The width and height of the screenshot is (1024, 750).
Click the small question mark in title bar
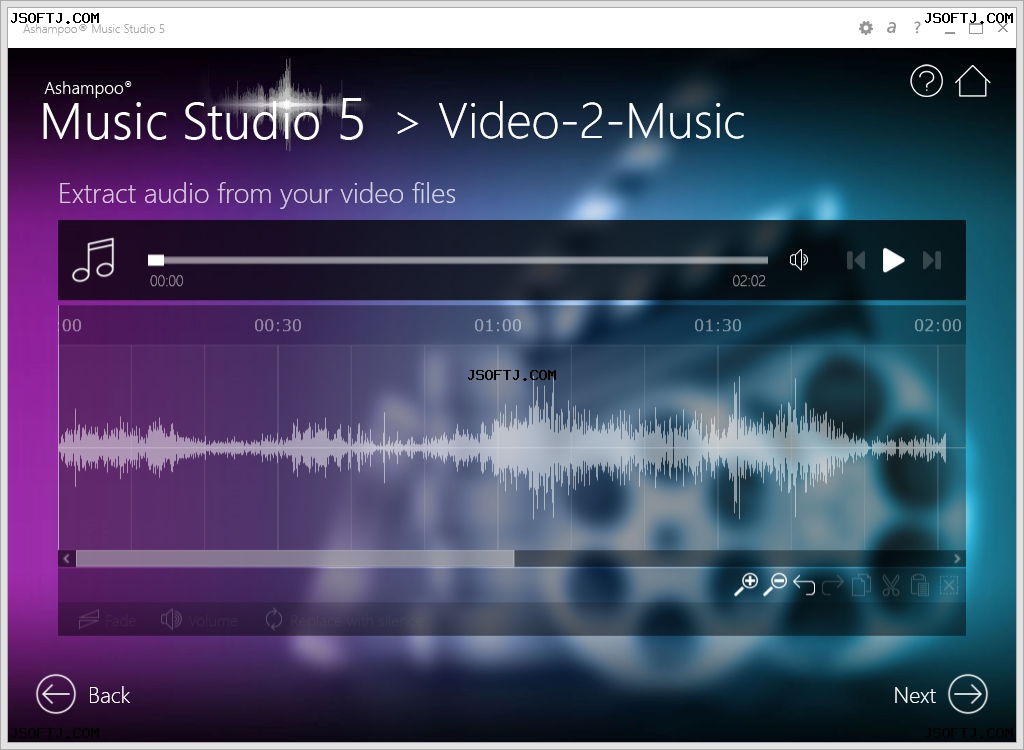point(917,28)
